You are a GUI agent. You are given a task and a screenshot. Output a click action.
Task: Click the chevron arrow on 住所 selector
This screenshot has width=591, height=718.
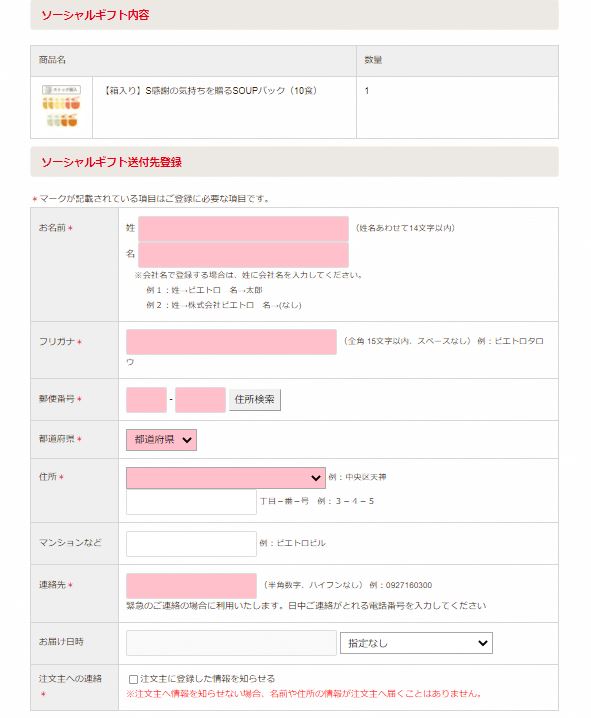316,478
